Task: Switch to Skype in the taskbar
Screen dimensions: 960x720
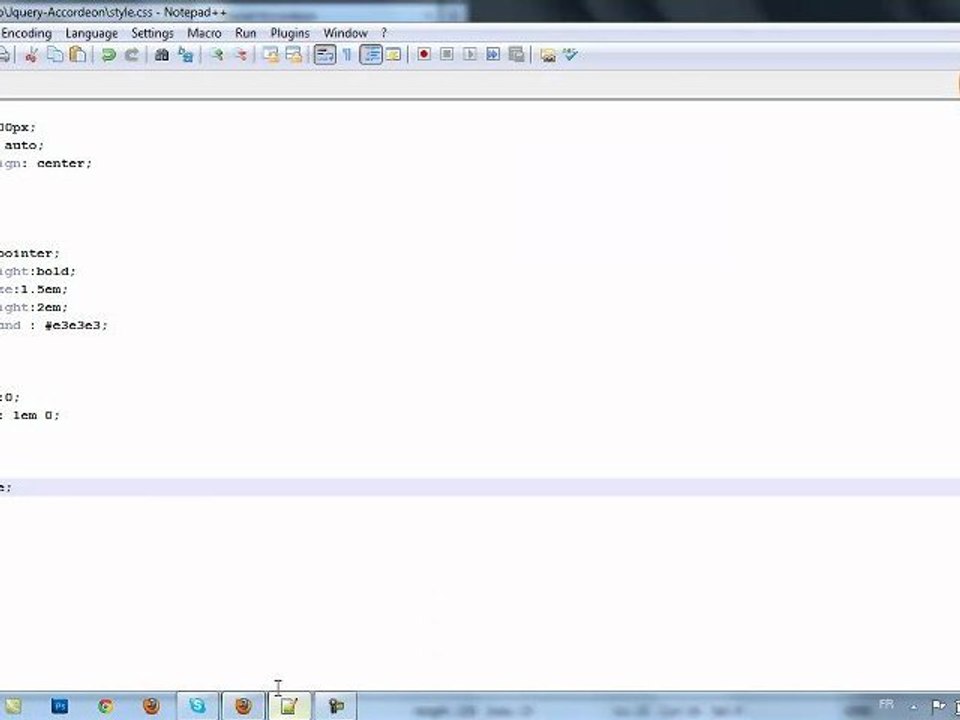Action: (197, 706)
